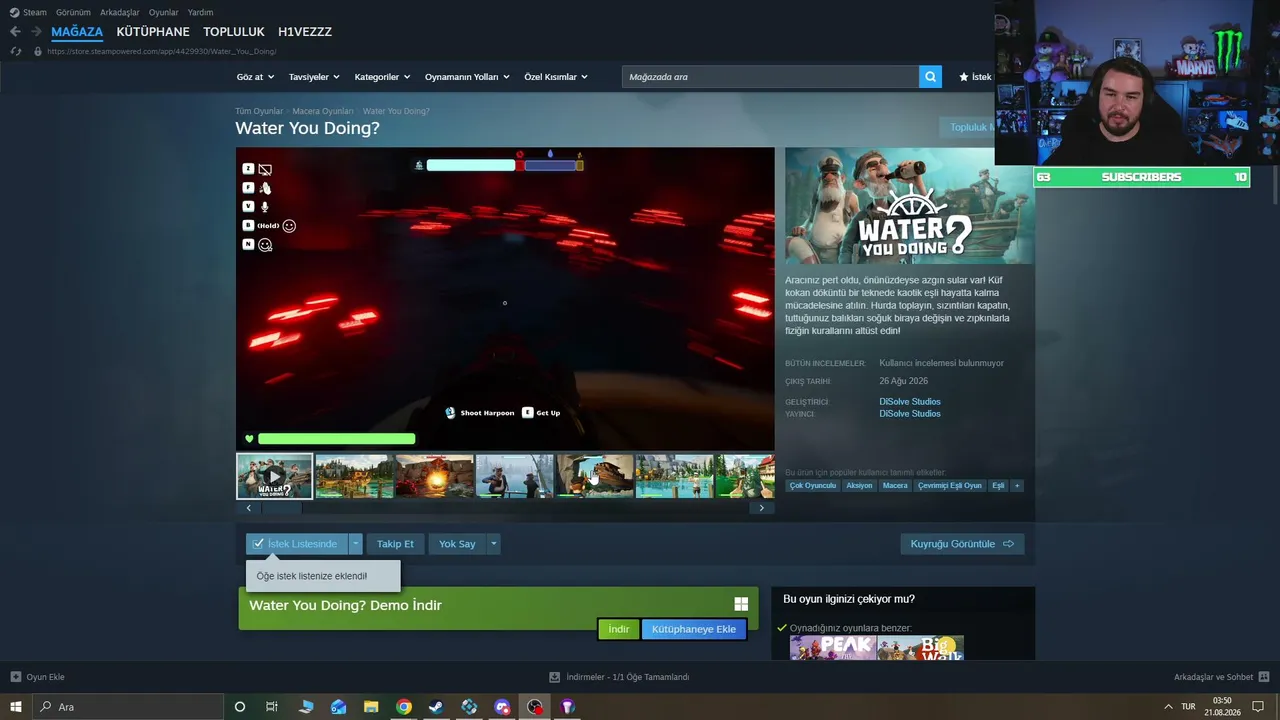The height and width of the screenshot is (720, 1280).
Task: Open the Kategoriler dropdown
Action: click(382, 77)
